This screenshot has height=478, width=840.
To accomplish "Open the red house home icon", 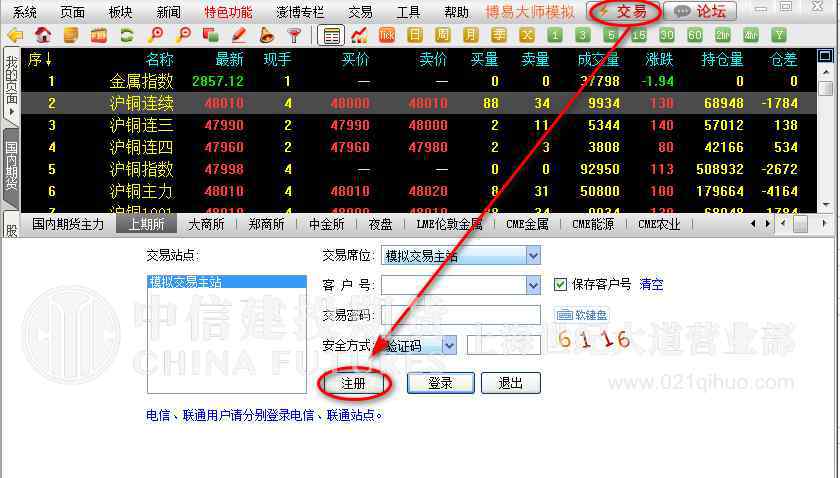I will pyautogui.click(x=43, y=35).
